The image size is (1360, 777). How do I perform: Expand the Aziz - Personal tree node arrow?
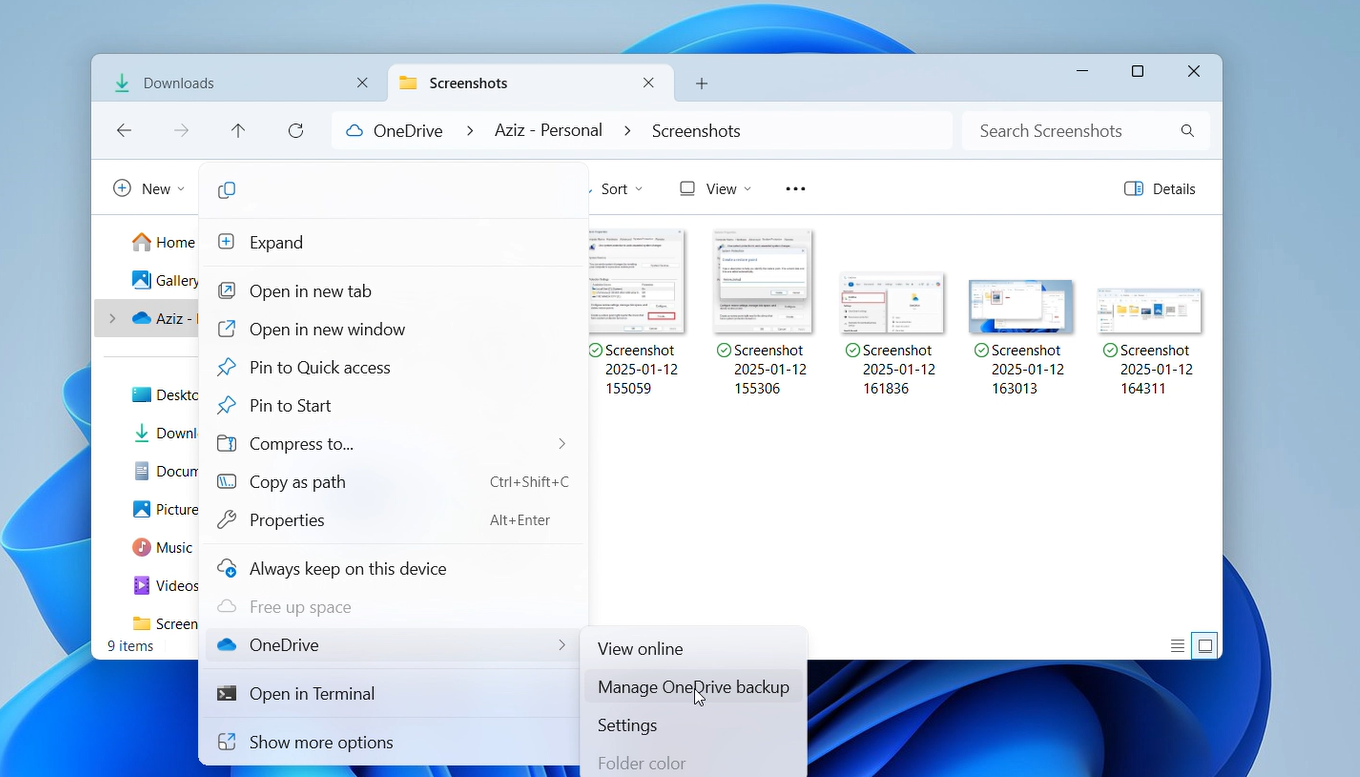112,318
